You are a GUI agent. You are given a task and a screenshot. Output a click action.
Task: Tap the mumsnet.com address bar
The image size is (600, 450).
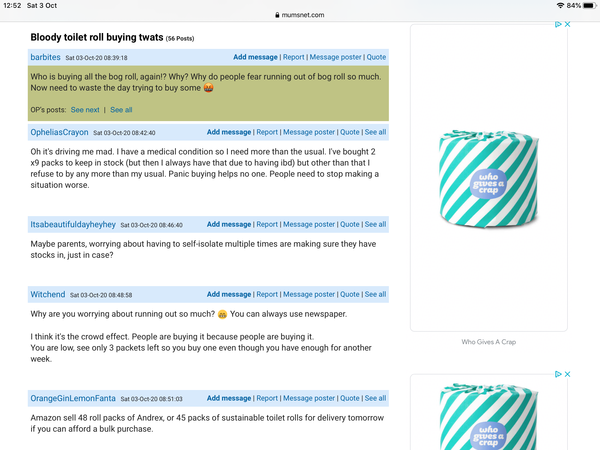(300, 15)
